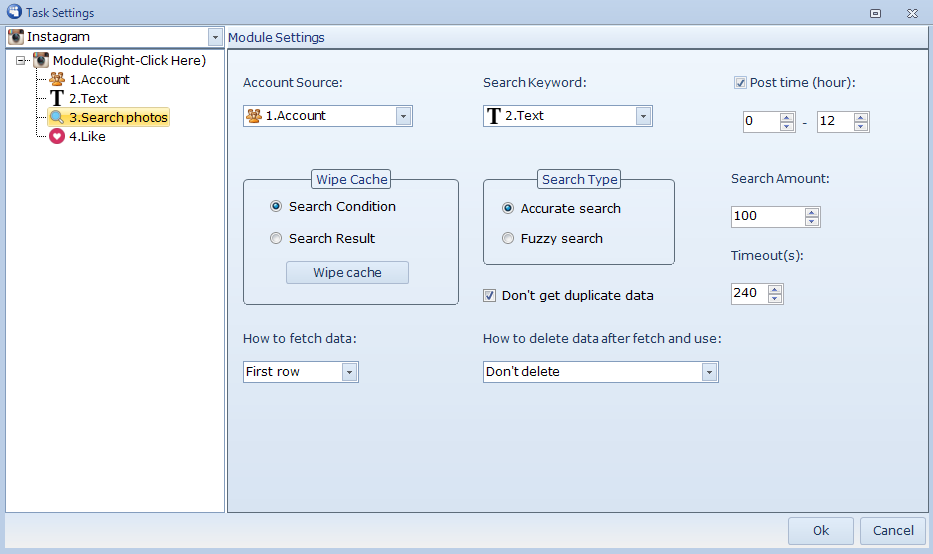Click the Ok button

(820, 531)
